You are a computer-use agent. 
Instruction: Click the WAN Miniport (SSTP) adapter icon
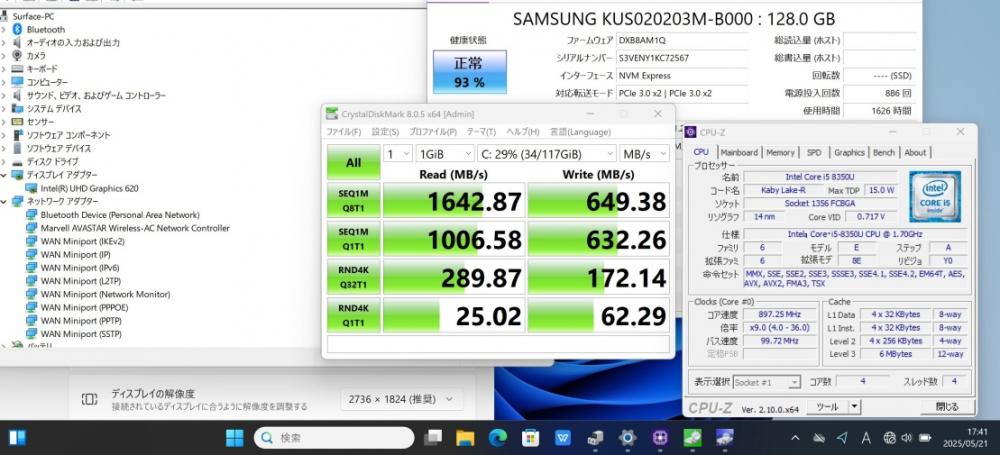coord(31,334)
